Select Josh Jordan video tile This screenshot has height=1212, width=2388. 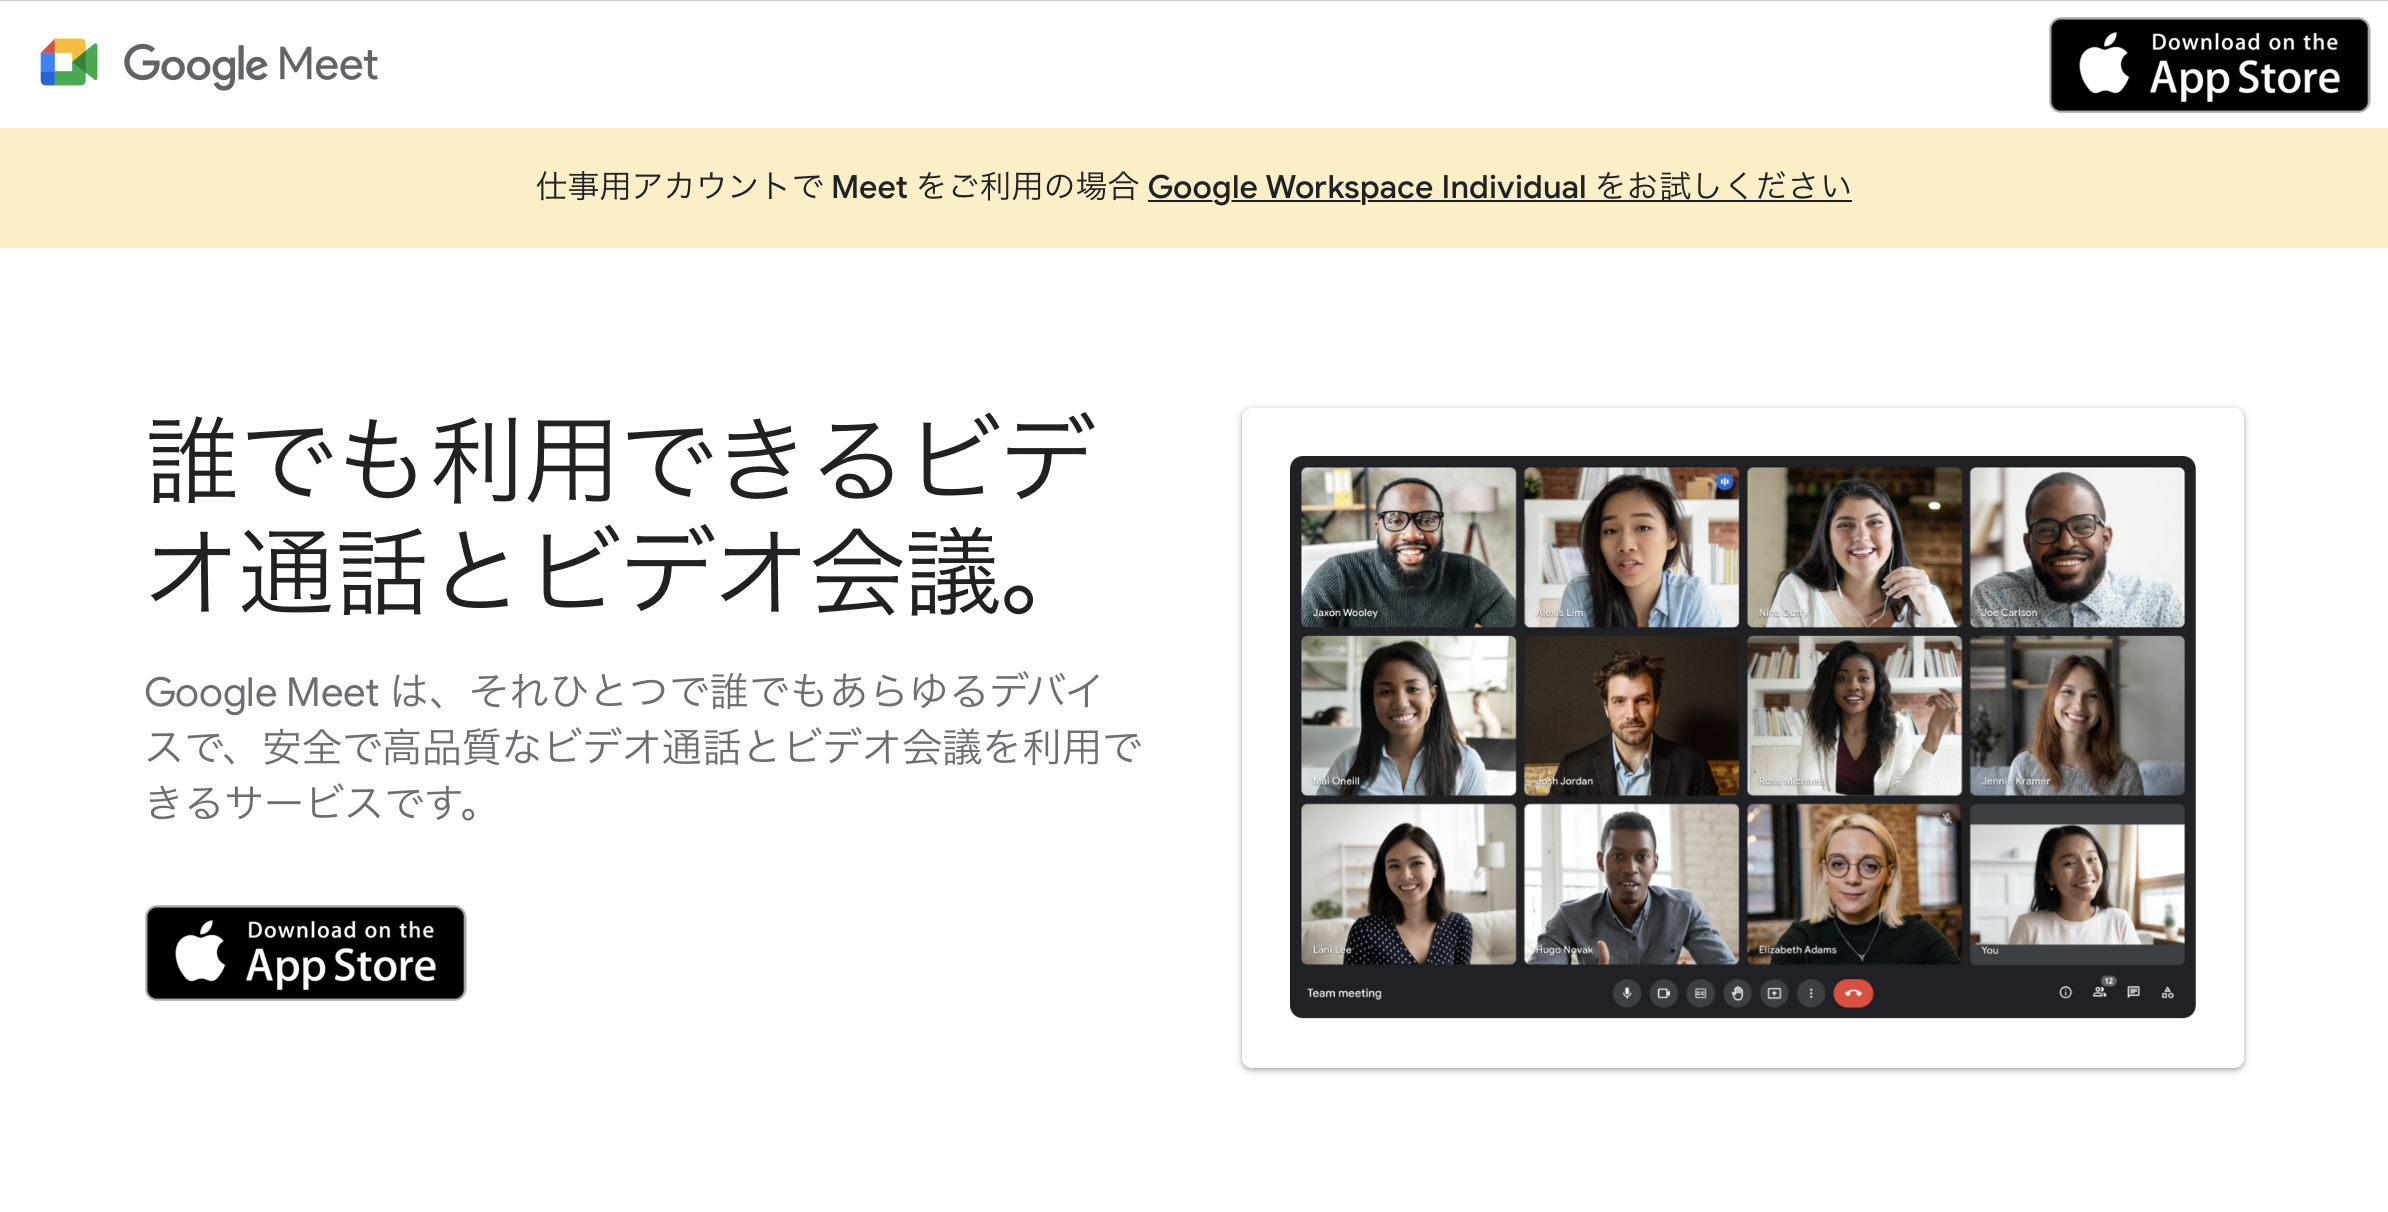pyautogui.click(x=1631, y=716)
